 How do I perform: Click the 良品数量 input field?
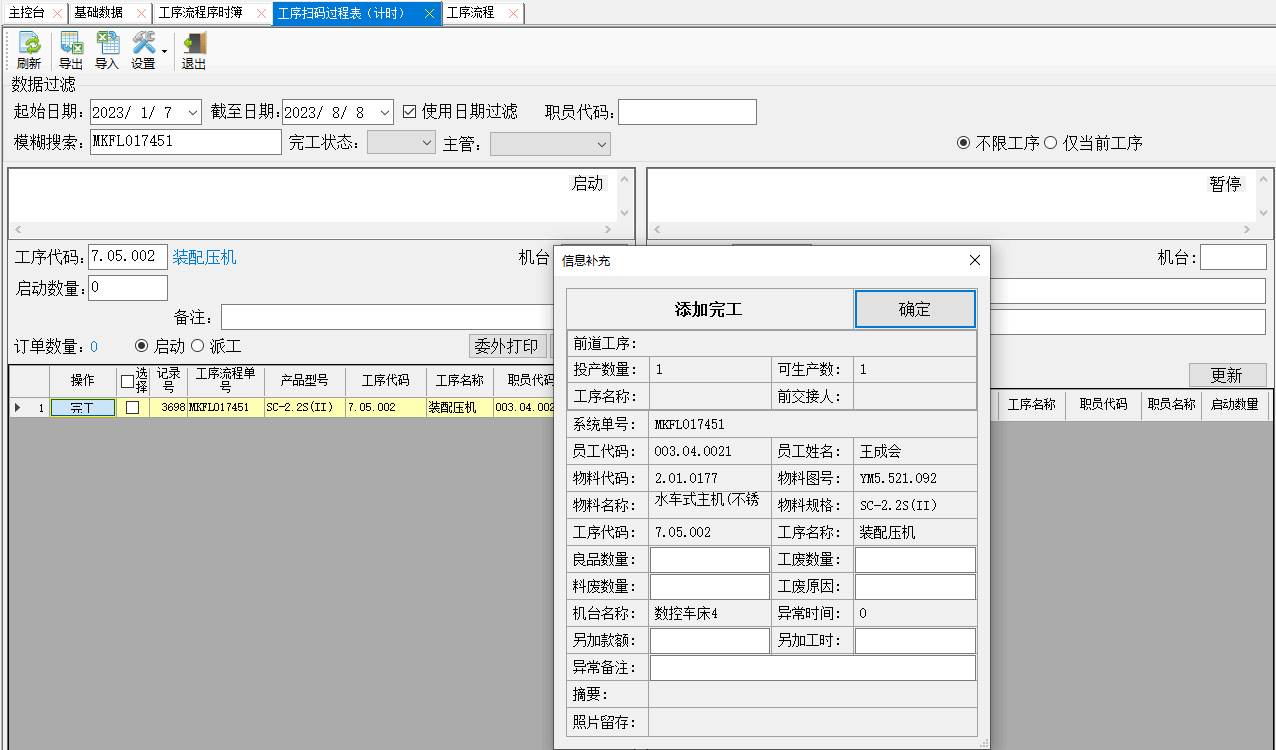tap(710, 560)
